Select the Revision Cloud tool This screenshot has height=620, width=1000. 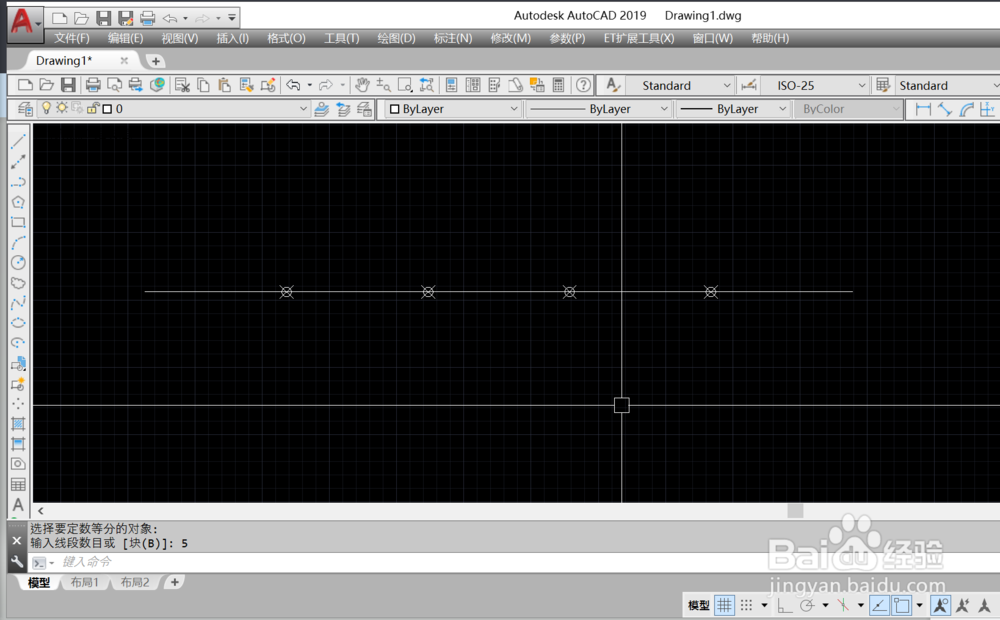tap(18, 283)
